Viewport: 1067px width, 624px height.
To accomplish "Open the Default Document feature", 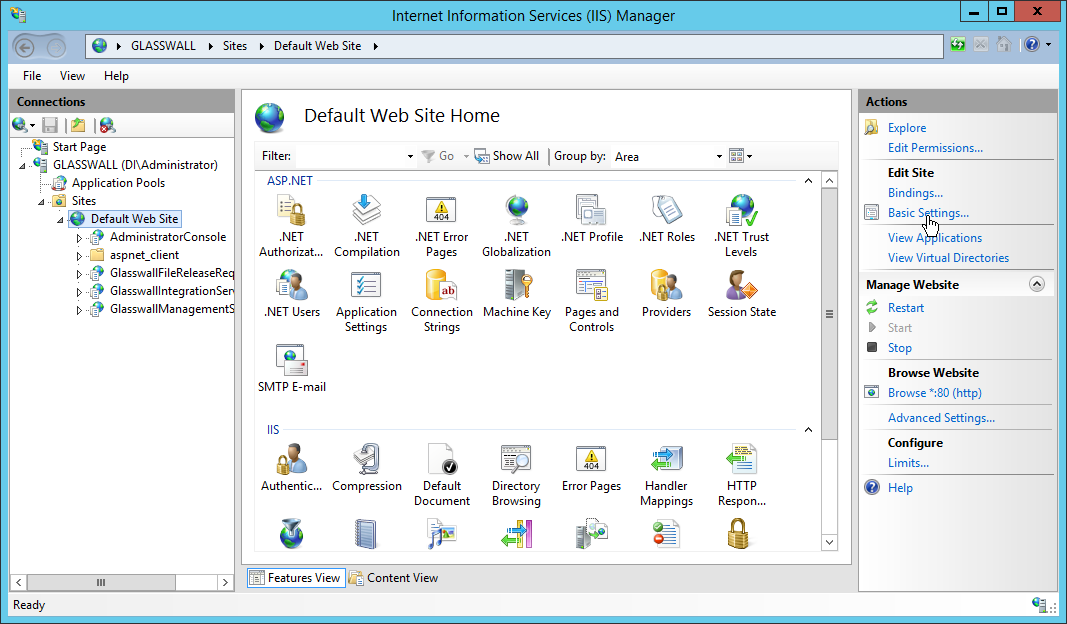I will (441, 461).
